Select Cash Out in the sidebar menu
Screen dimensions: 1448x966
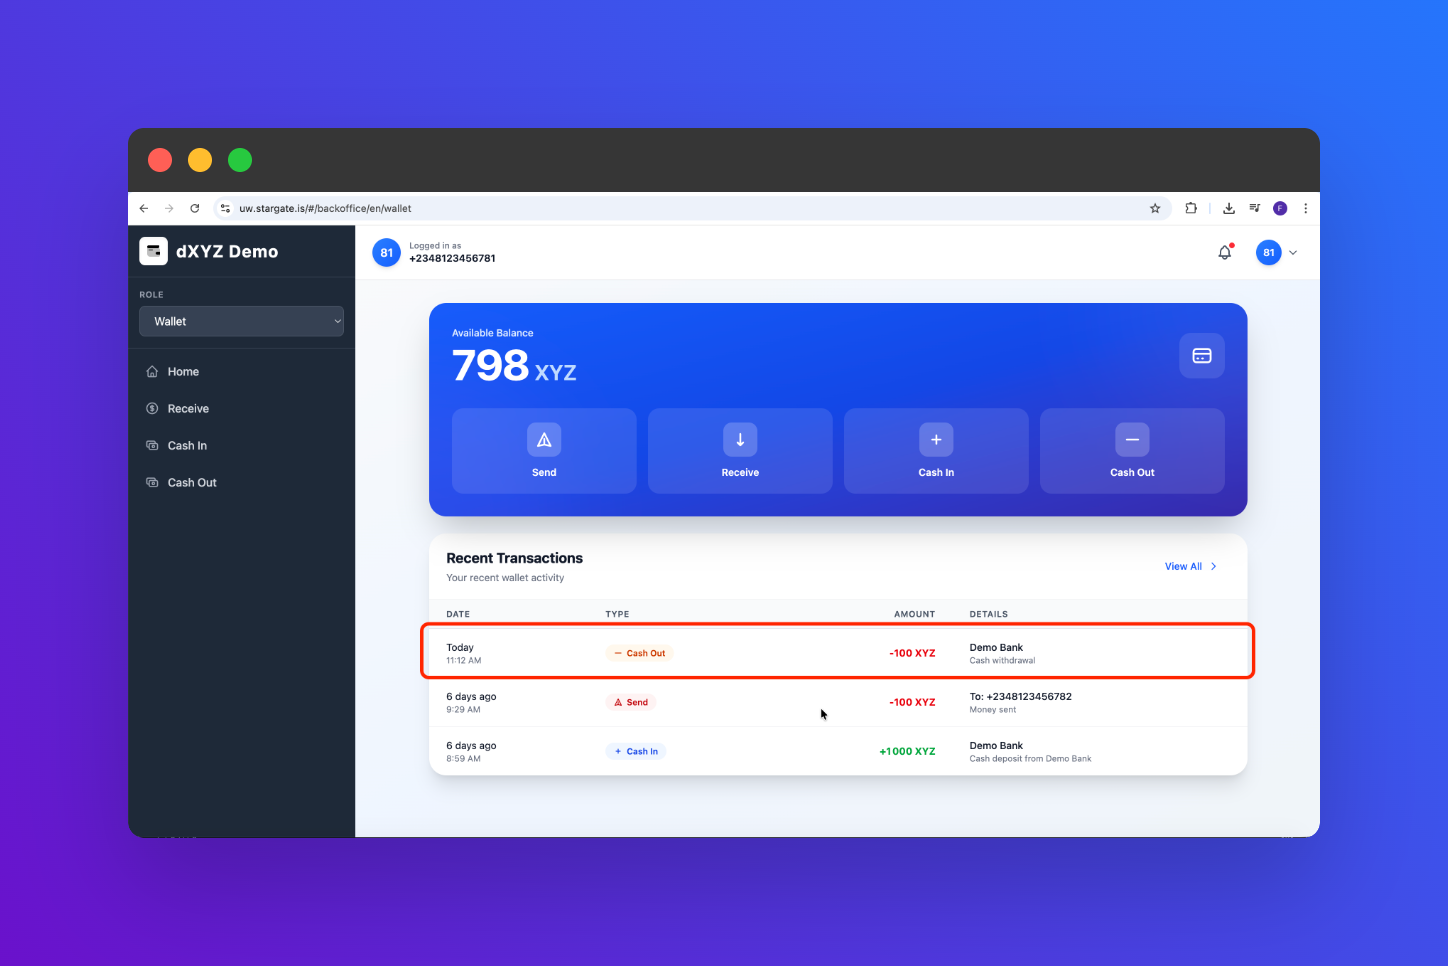coord(191,482)
